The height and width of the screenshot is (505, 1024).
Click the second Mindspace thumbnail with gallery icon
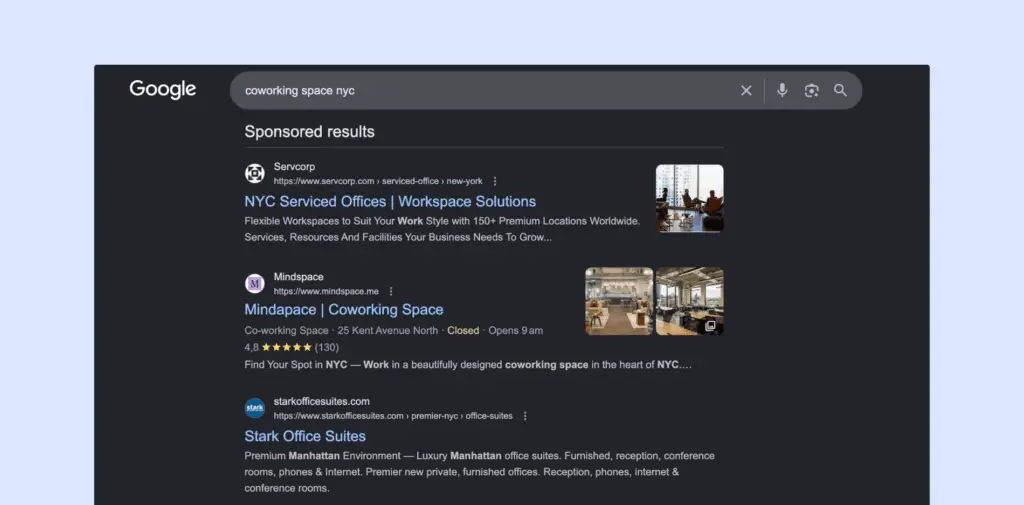(x=690, y=301)
